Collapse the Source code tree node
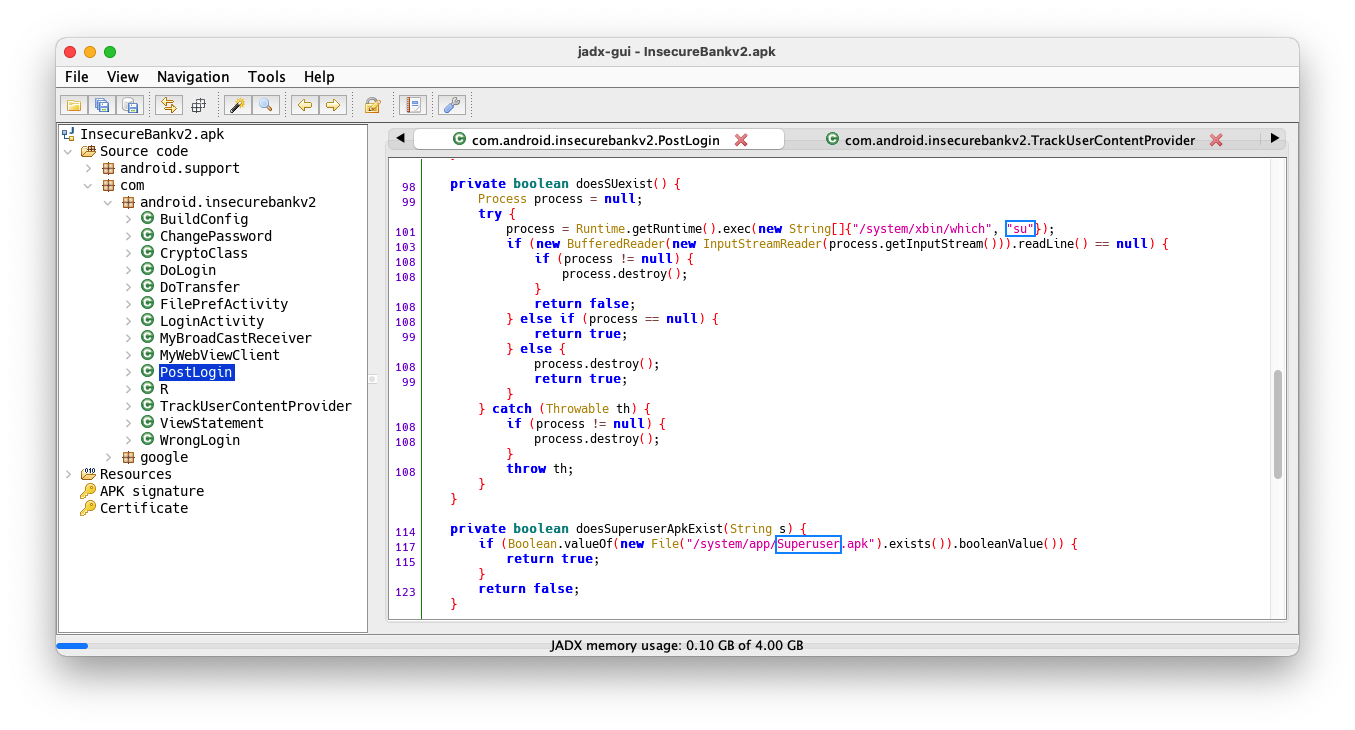The image size is (1355, 730). (68, 151)
